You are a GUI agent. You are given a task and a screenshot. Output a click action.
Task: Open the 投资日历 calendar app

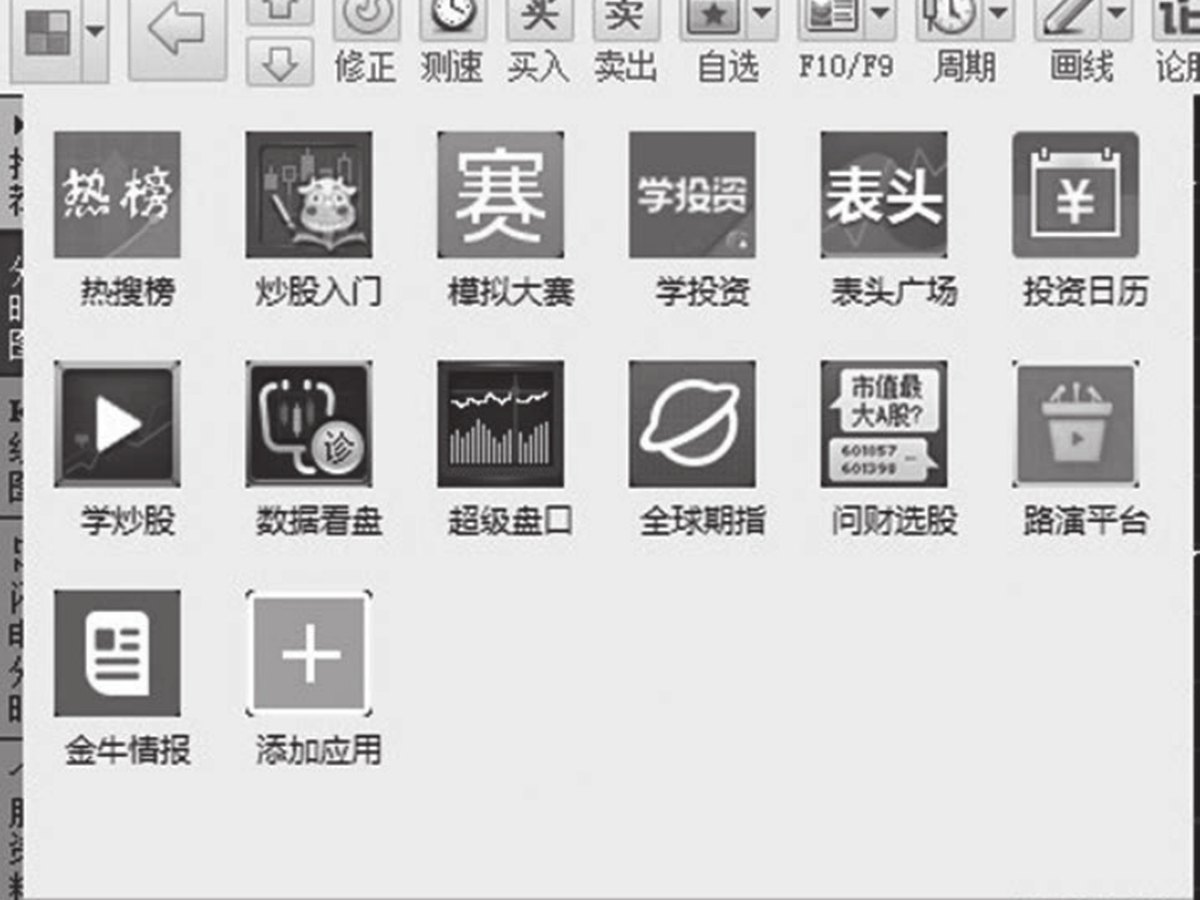[1076, 195]
